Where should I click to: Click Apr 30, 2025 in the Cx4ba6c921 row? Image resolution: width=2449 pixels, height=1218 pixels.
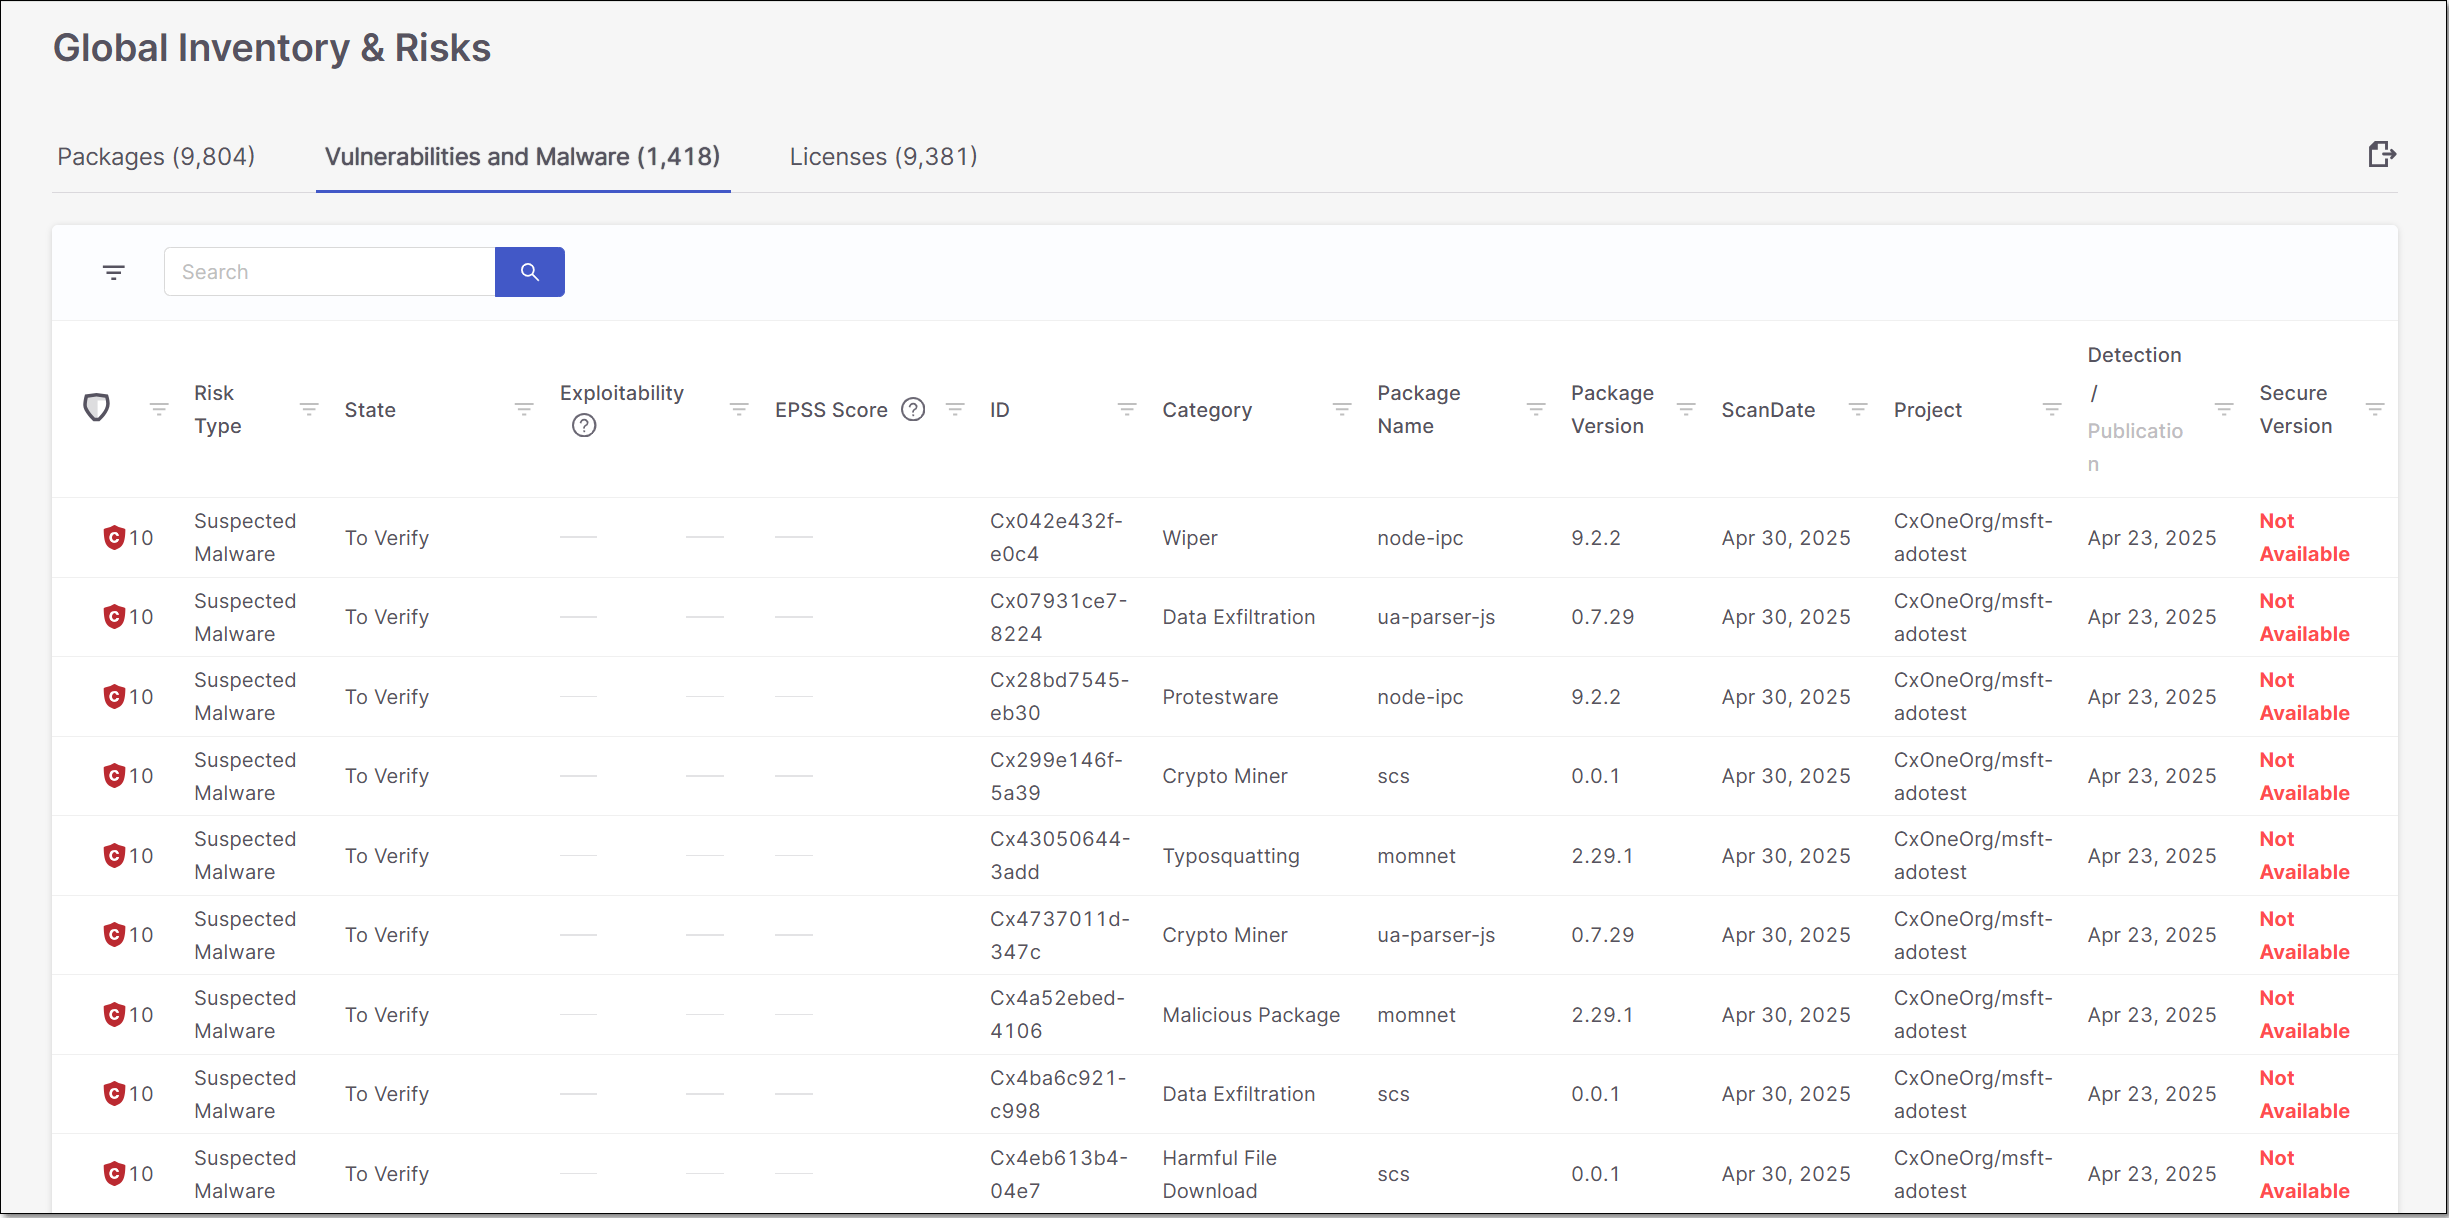1786,1094
